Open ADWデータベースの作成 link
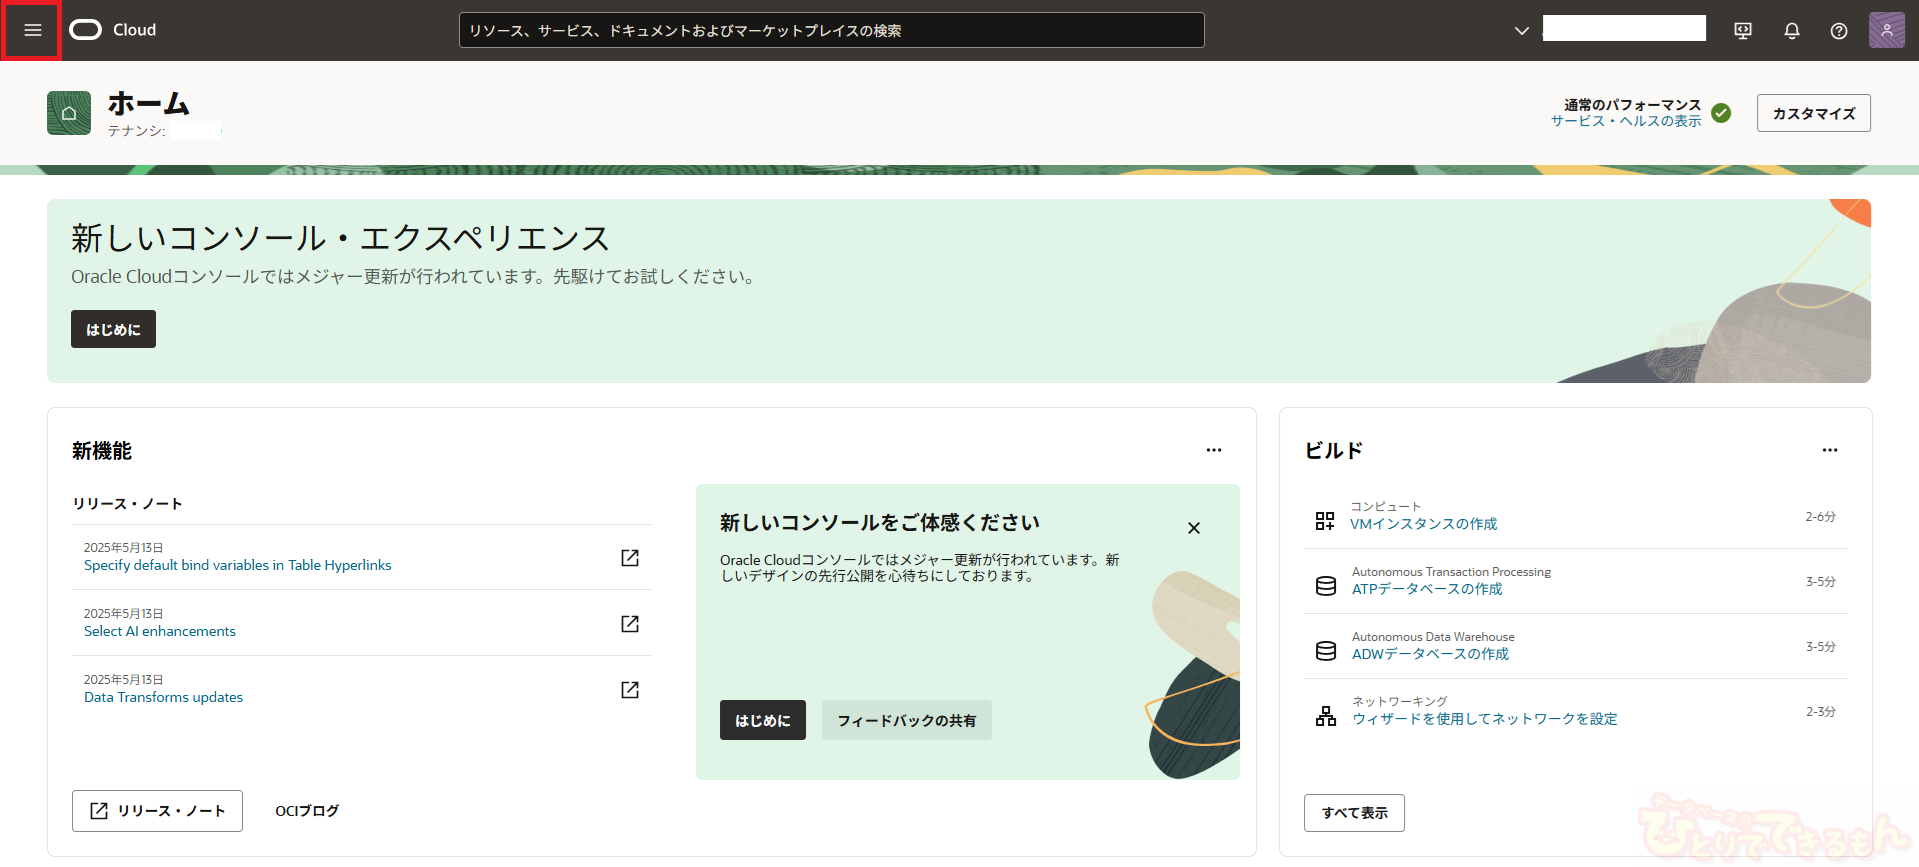The height and width of the screenshot is (867, 1919). pyautogui.click(x=1430, y=654)
